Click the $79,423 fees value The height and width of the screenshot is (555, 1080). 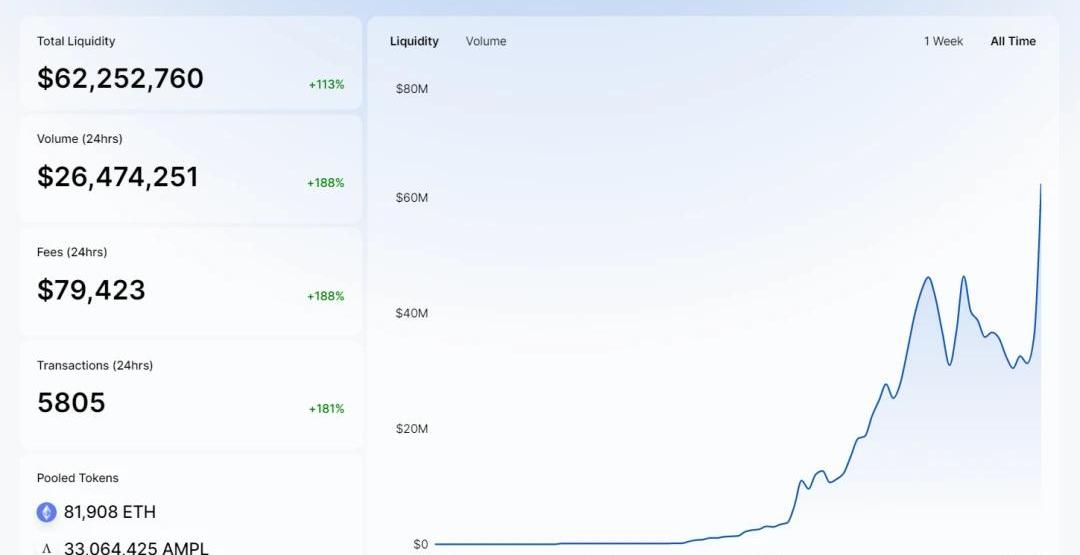point(91,290)
